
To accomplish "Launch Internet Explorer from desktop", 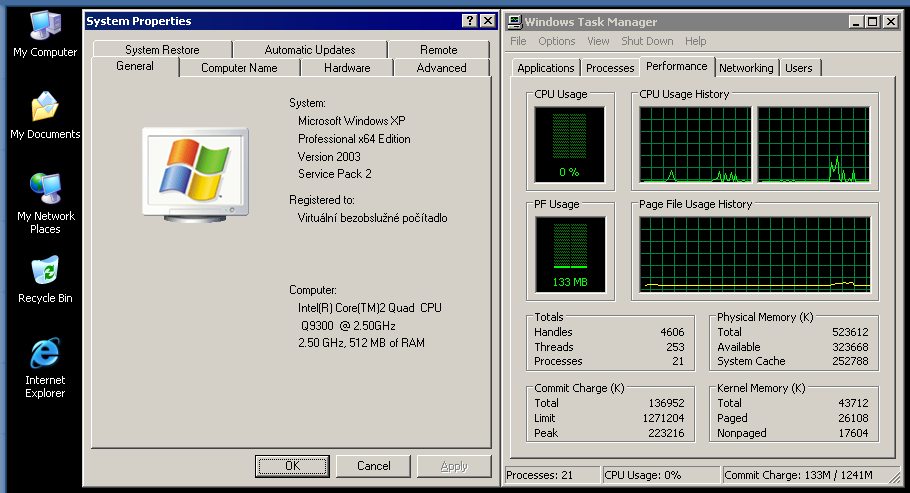I will (45, 354).
